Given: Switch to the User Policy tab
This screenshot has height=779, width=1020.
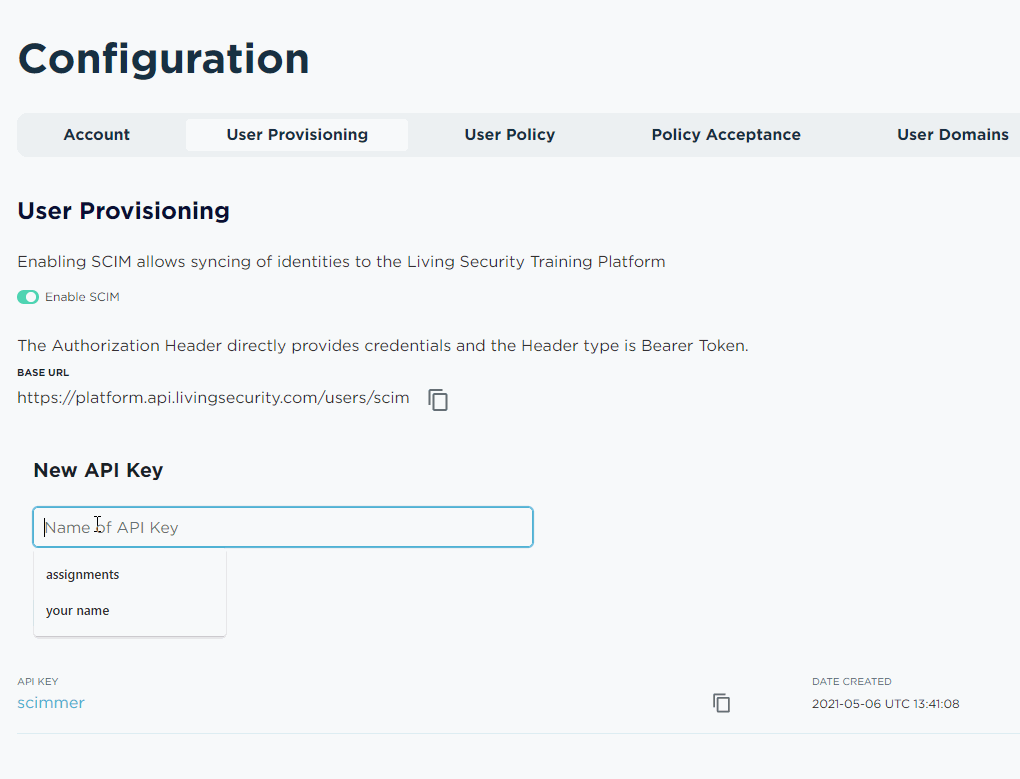Looking at the screenshot, I should [509, 135].
